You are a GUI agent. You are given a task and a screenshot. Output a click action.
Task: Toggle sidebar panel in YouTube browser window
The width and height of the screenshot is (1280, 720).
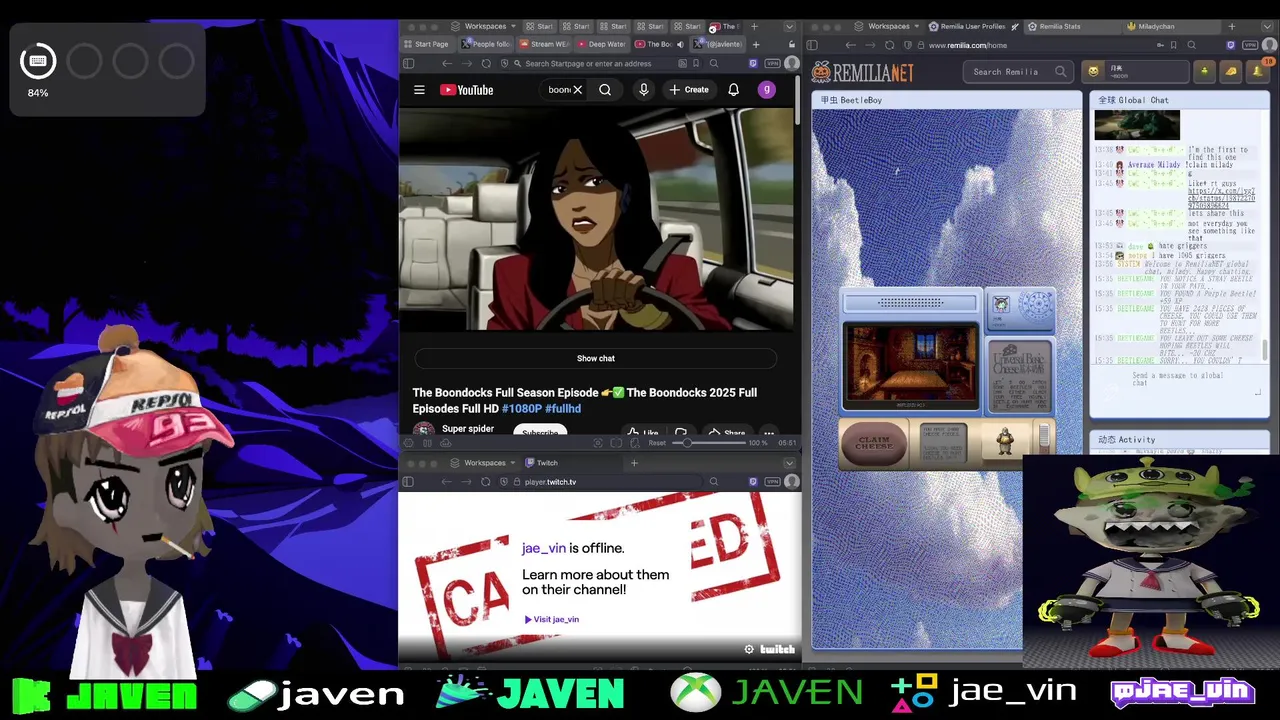408,63
